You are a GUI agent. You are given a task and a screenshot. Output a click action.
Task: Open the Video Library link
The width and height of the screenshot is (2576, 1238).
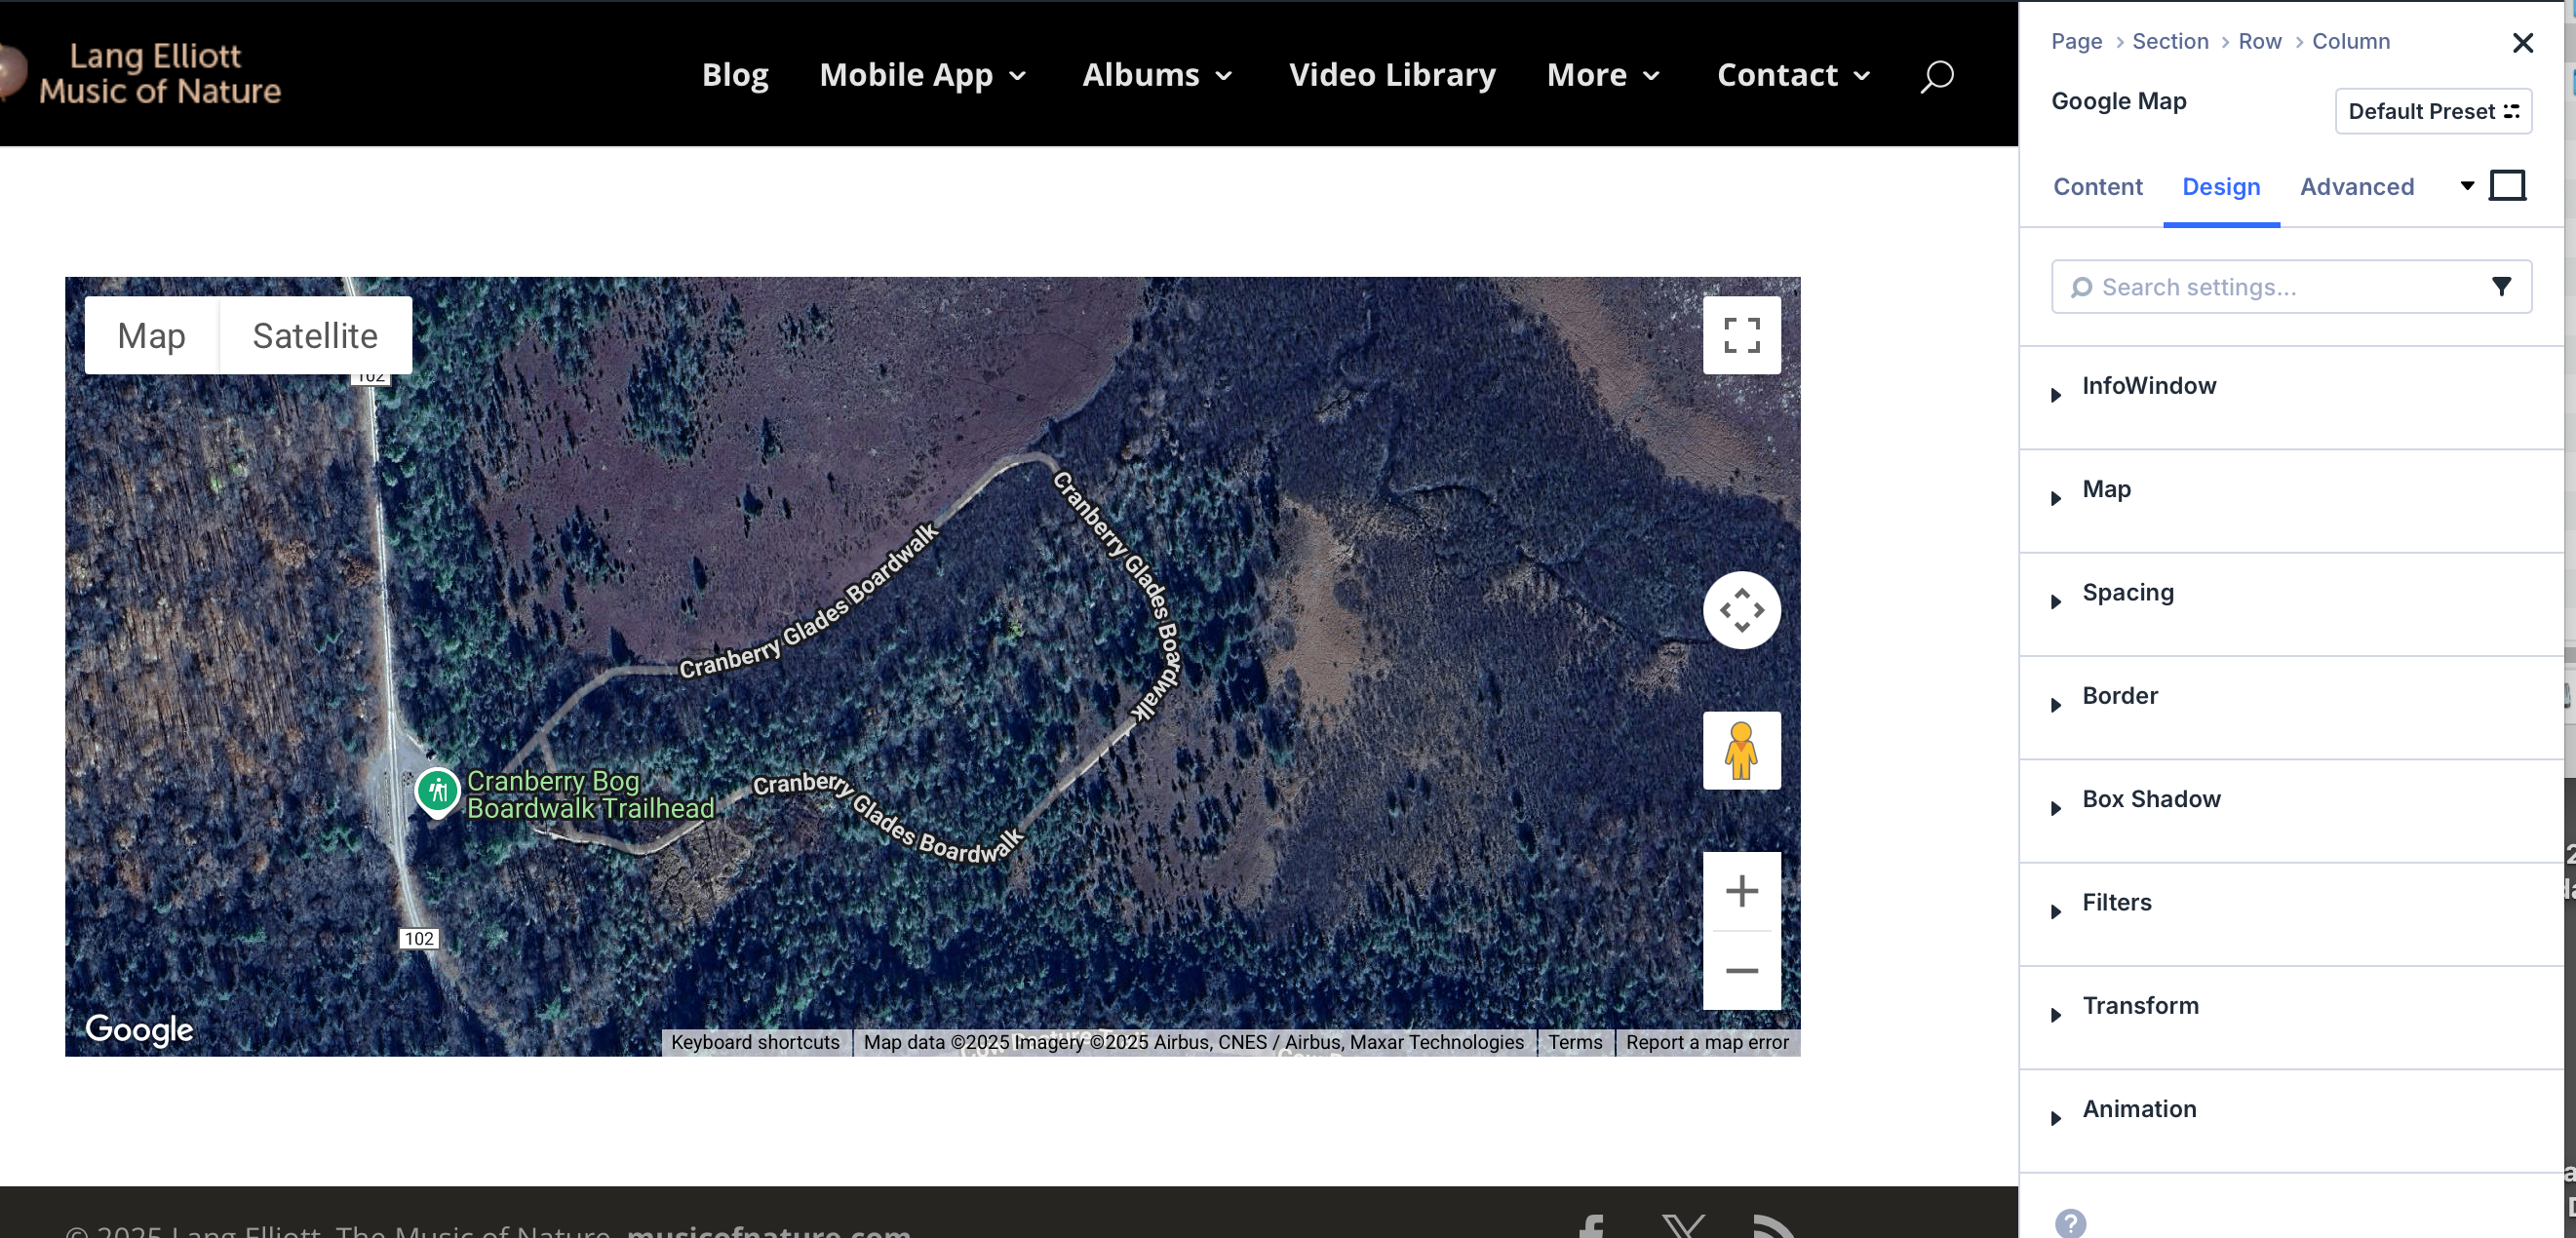coord(1391,75)
